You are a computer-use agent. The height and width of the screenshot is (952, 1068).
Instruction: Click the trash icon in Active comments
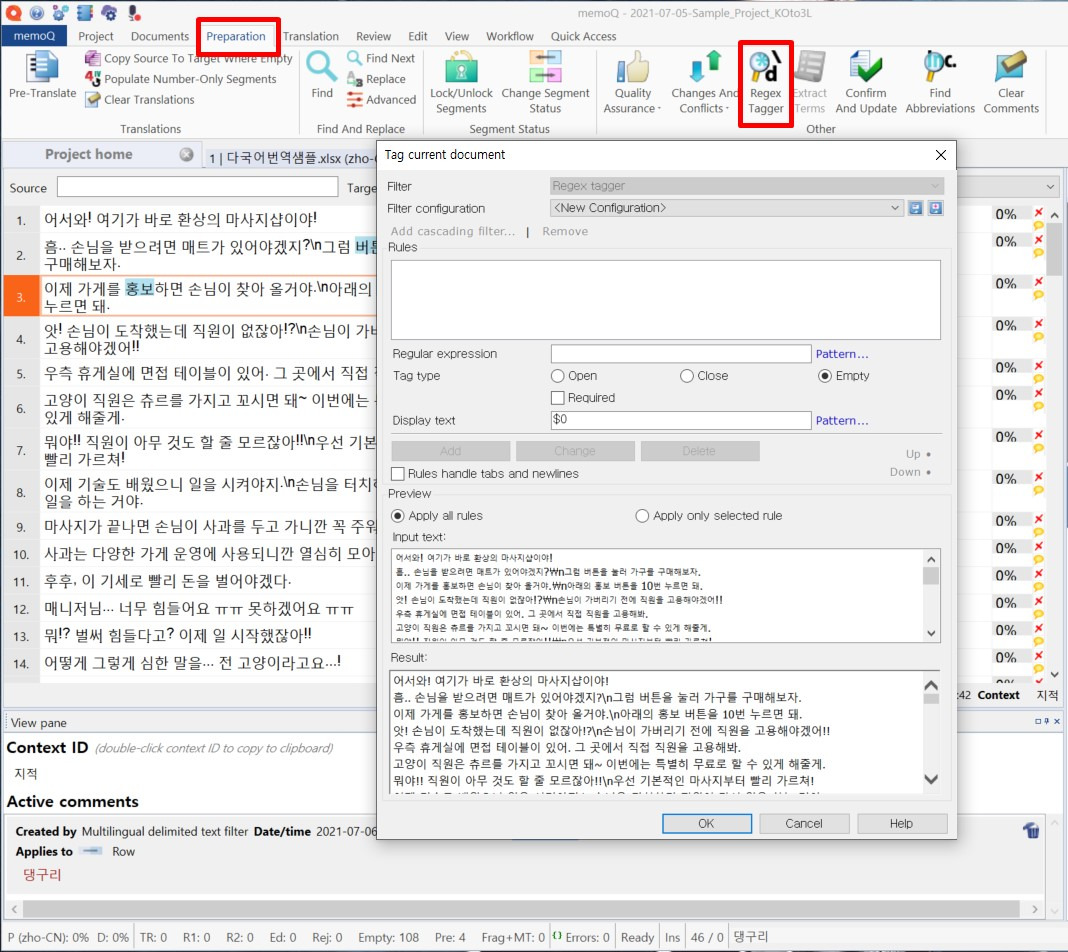1031,830
